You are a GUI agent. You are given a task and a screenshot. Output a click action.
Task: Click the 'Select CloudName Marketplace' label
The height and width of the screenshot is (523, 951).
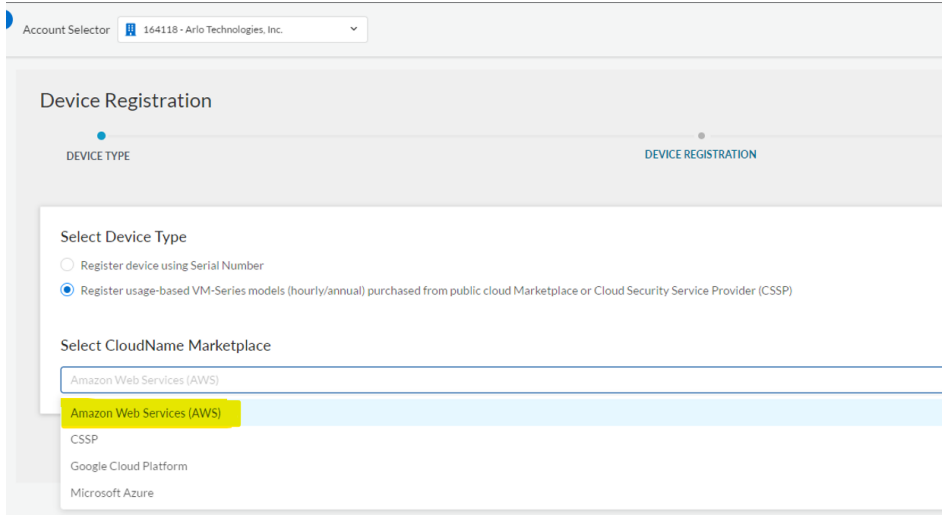(165, 345)
